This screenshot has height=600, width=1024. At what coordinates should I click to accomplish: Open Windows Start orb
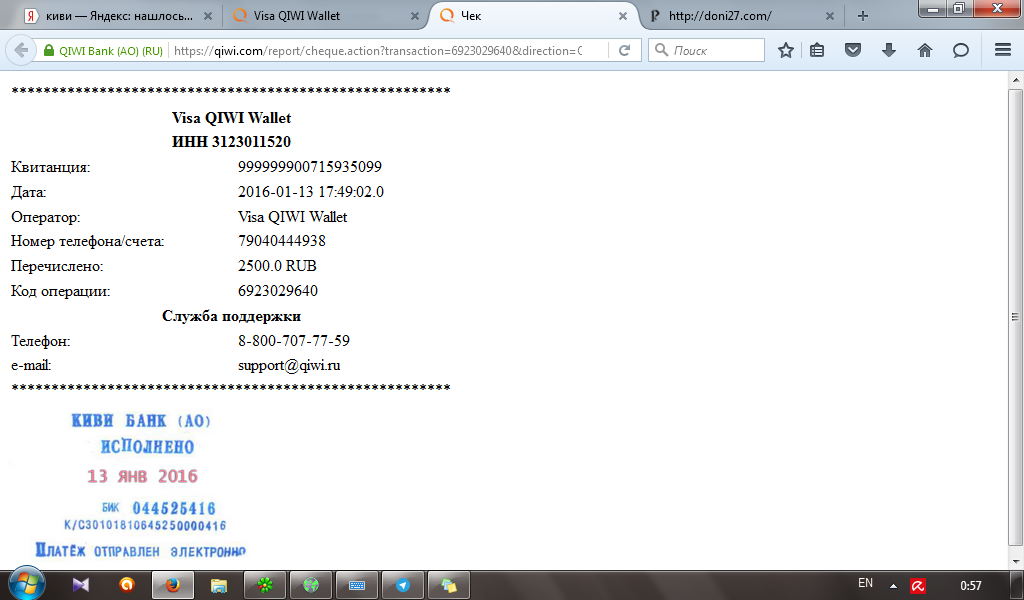[x=27, y=583]
